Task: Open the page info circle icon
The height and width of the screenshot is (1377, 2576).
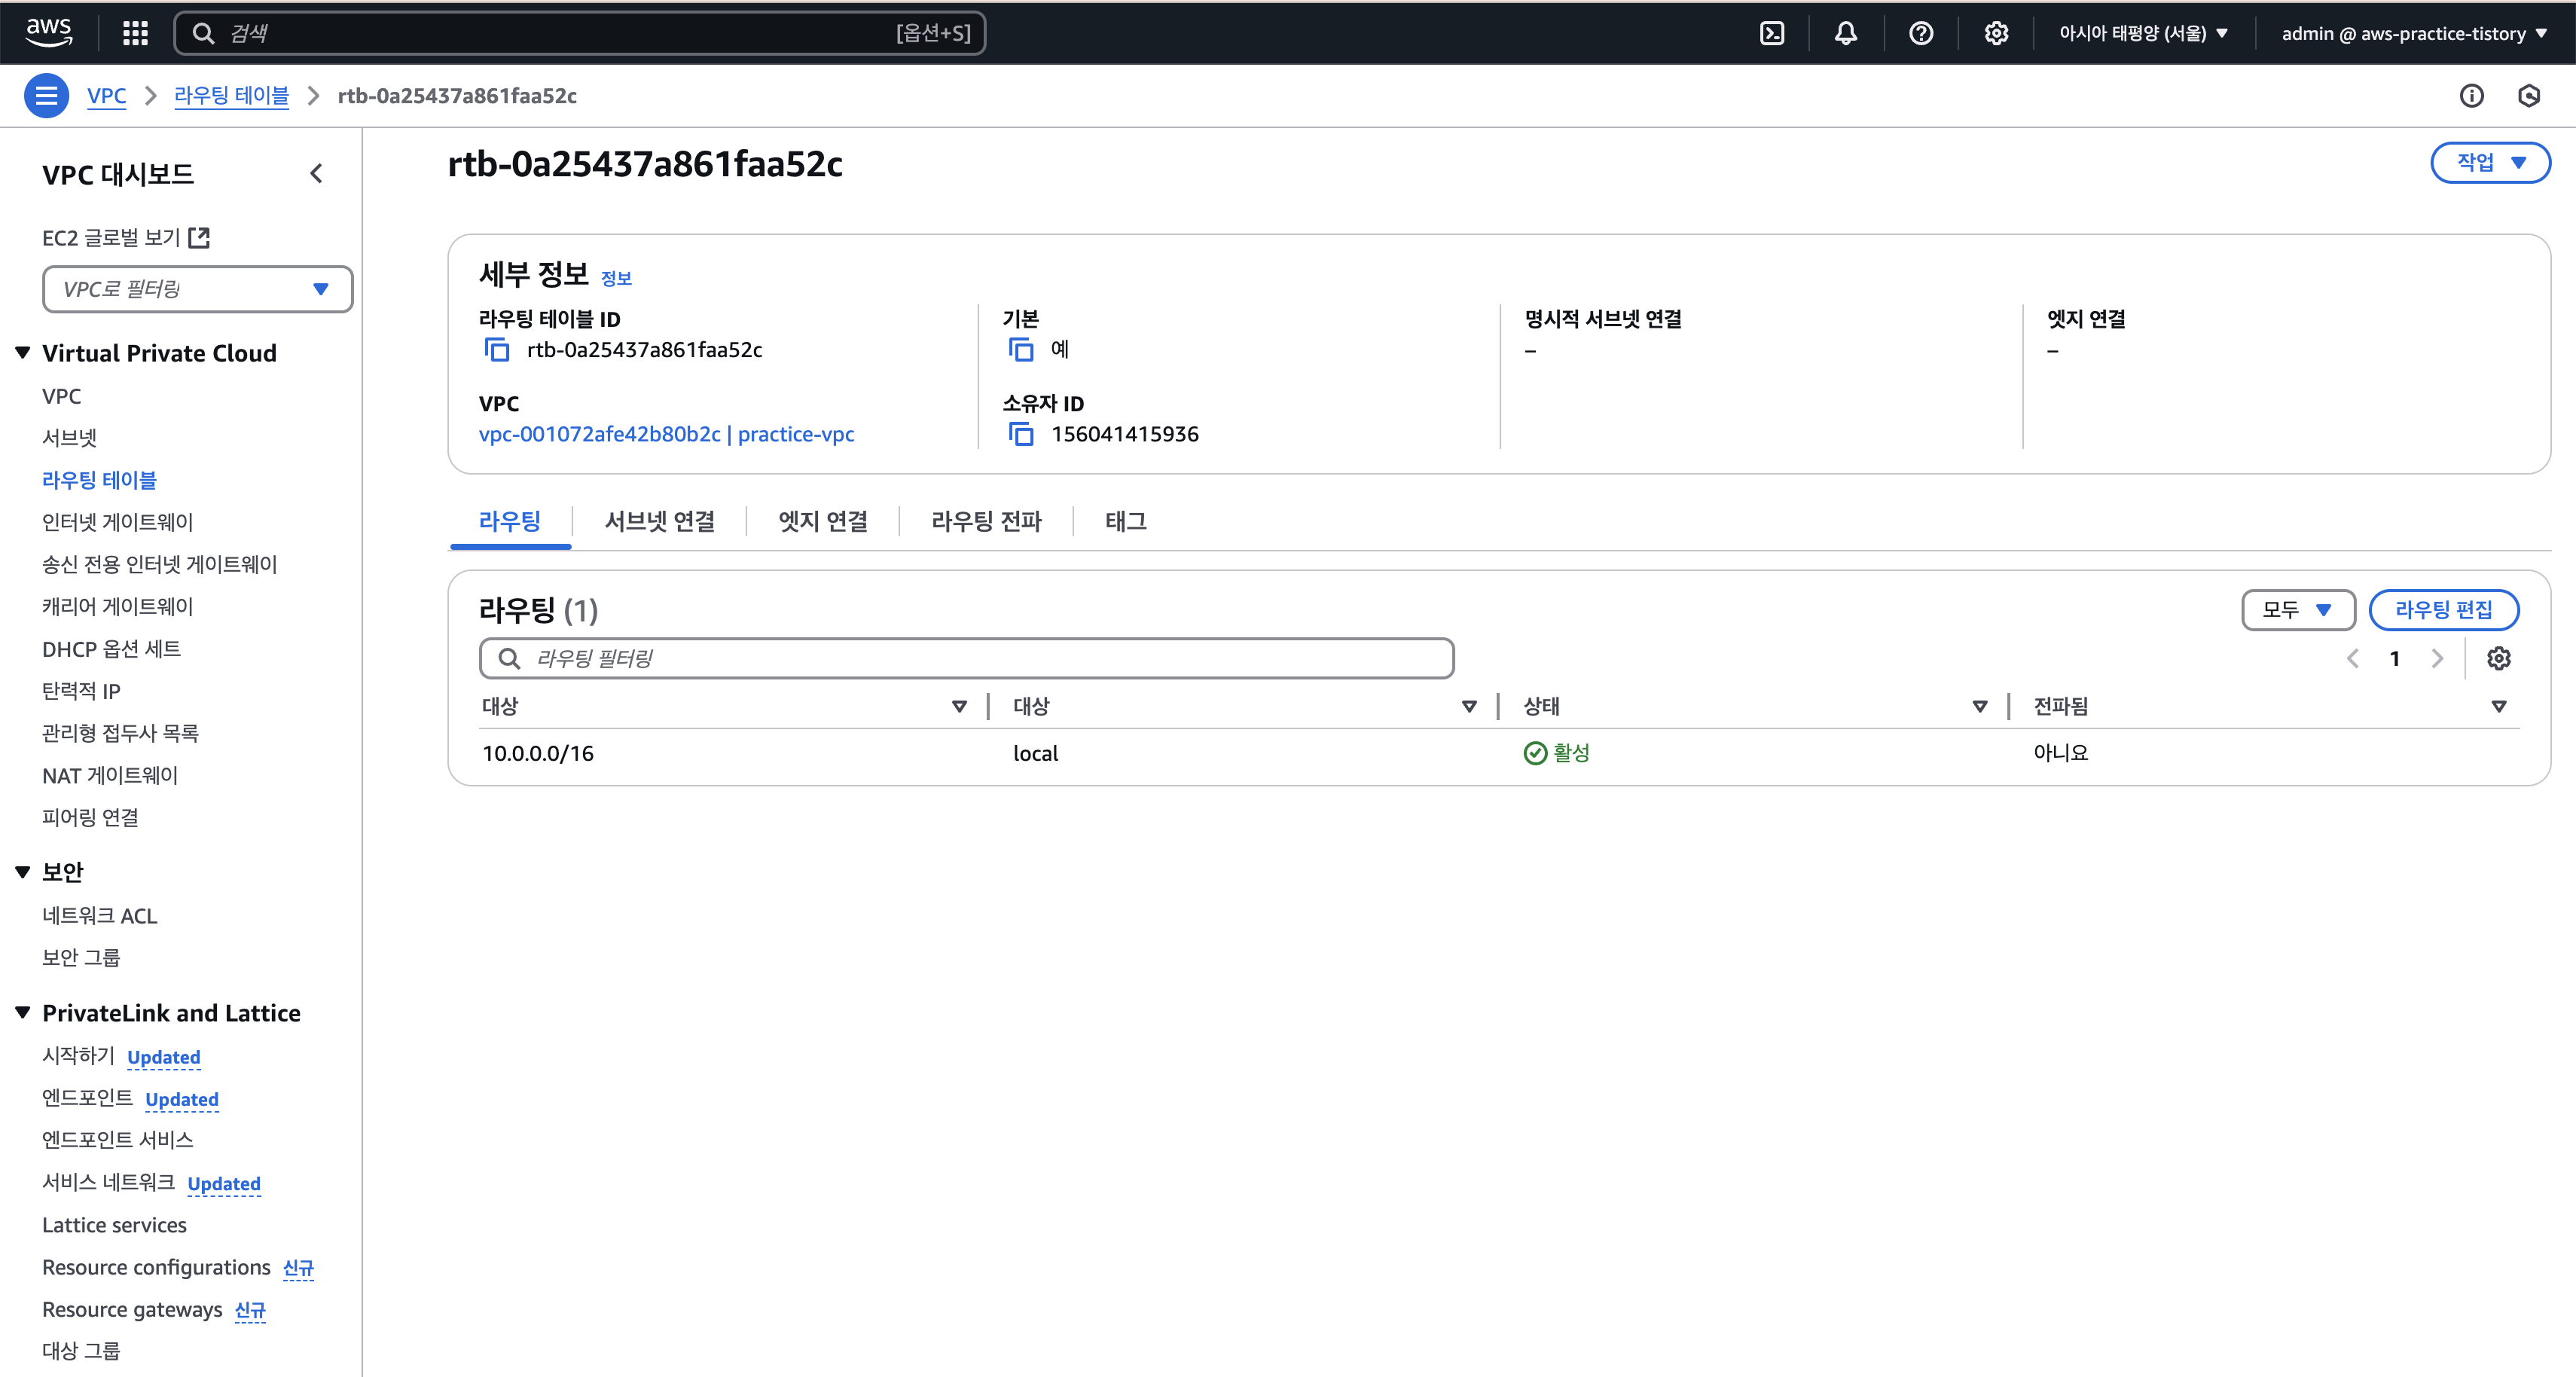Action: (x=2471, y=96)
